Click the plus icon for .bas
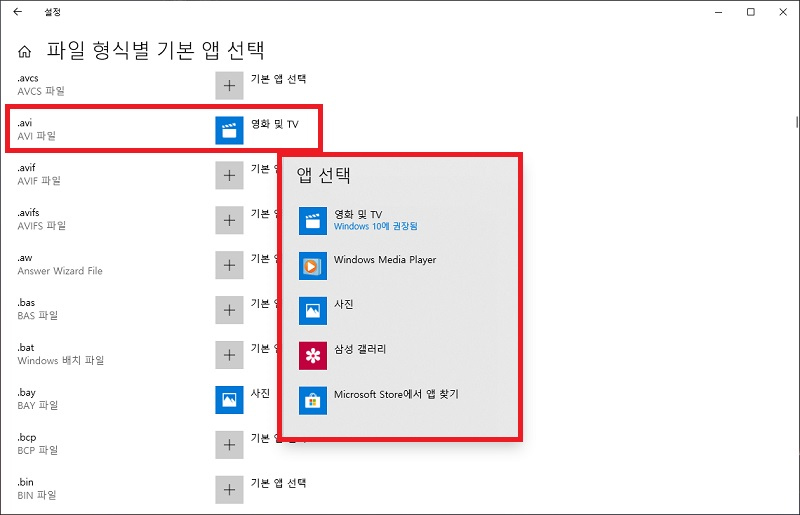This screenshot has width=800, height=515. [x=229, y=310]
